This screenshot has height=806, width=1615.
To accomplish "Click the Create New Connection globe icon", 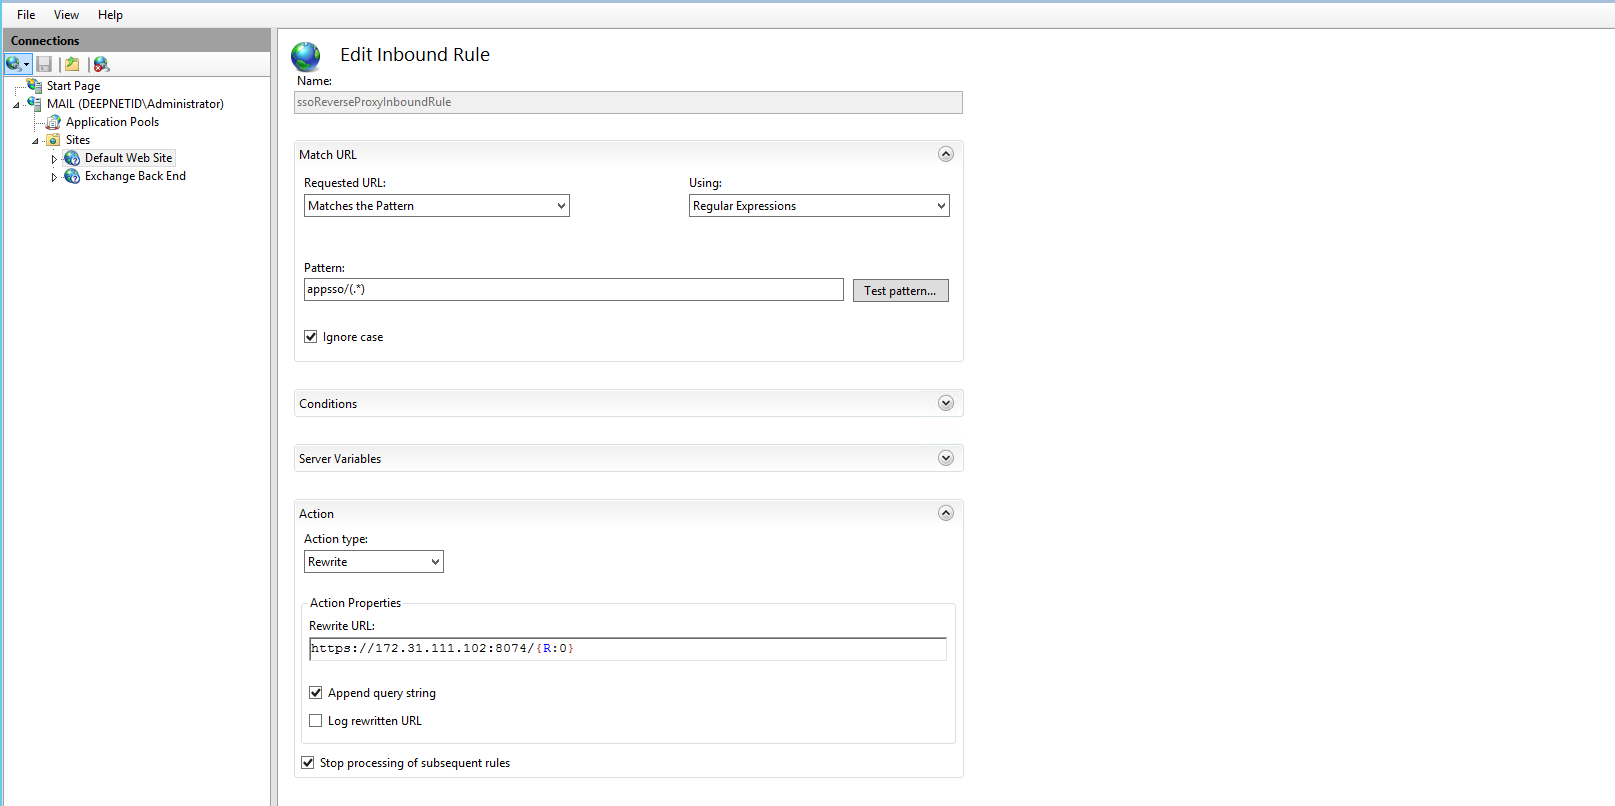I will (x=14, y=64).
